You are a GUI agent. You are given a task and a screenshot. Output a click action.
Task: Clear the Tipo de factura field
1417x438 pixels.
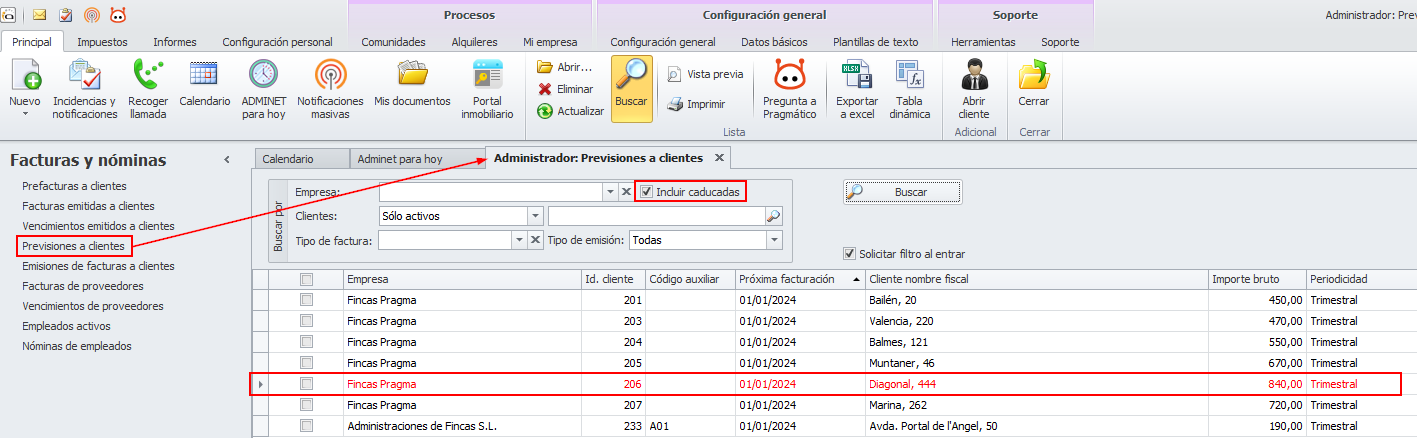point(535,240)
